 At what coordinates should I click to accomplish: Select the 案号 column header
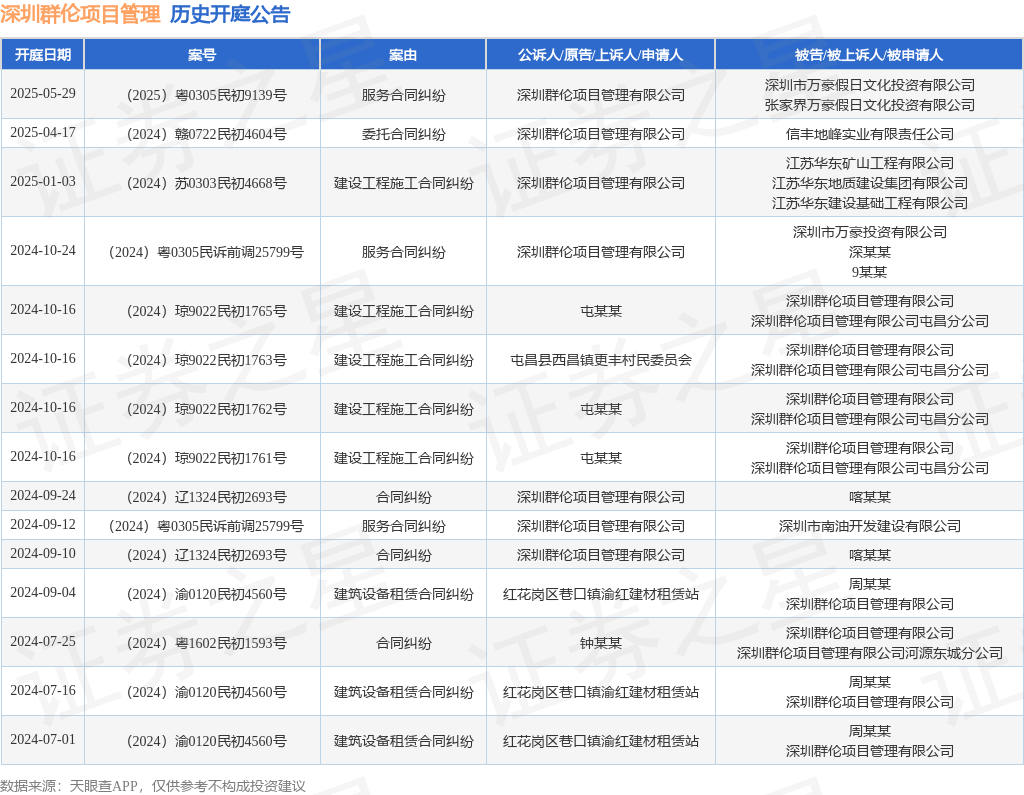coord(202,54)
